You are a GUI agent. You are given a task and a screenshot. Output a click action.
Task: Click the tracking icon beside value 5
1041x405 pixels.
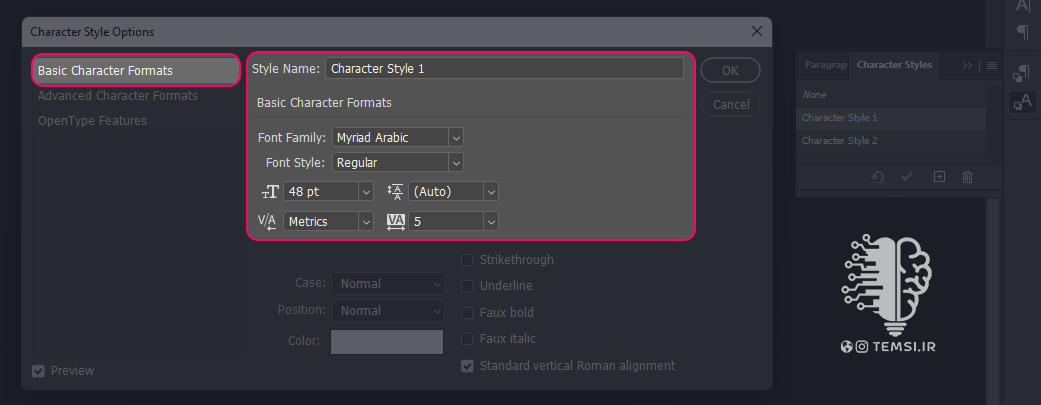396,221
